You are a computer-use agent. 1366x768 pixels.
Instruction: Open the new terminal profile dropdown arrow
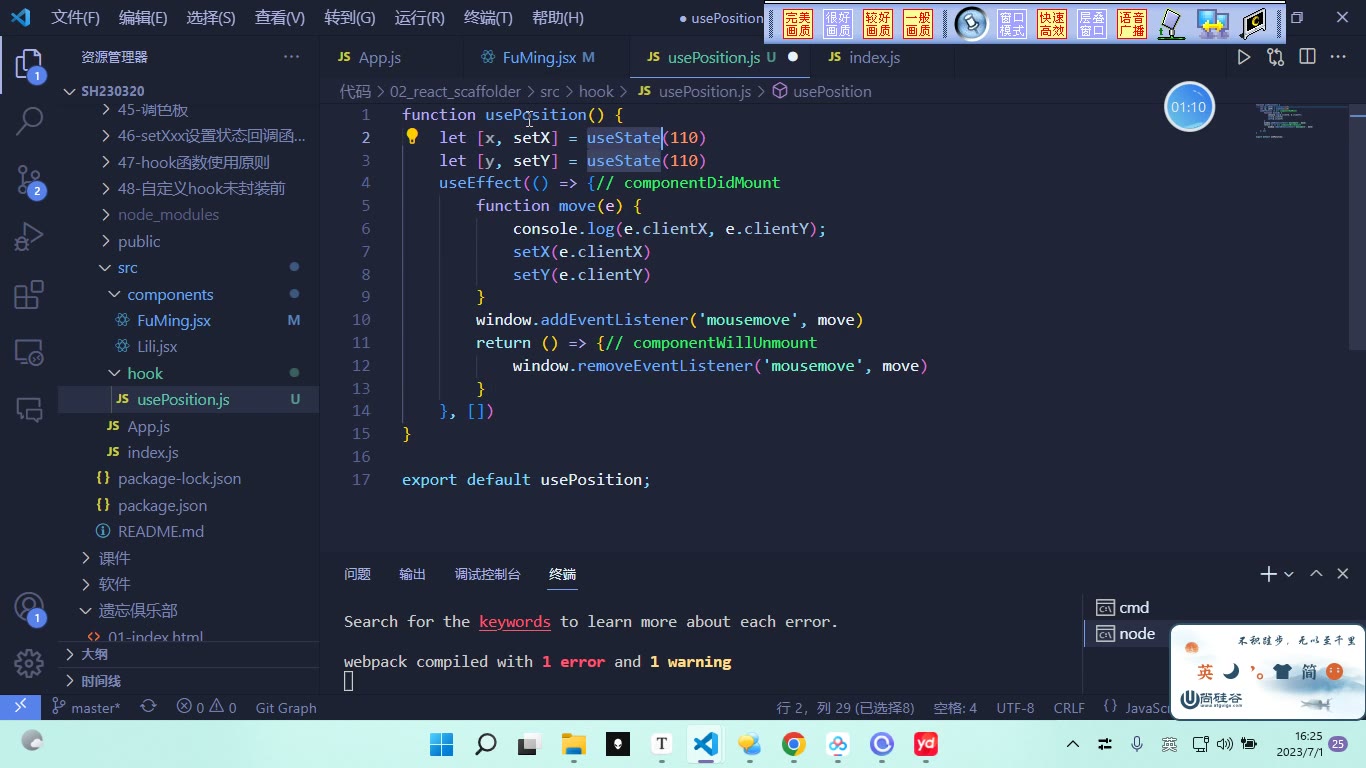(x=1289, y=574)
